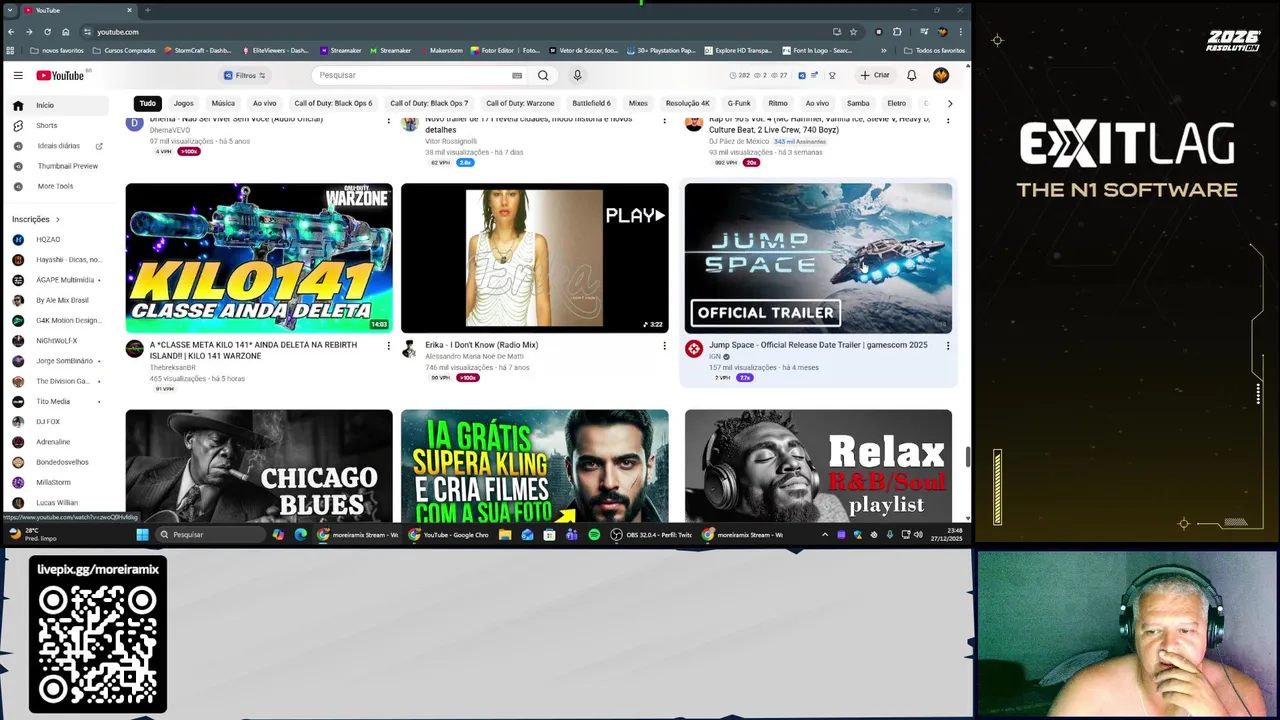
Task: Open Spotify from the taskbar
Action: (594, 535)
